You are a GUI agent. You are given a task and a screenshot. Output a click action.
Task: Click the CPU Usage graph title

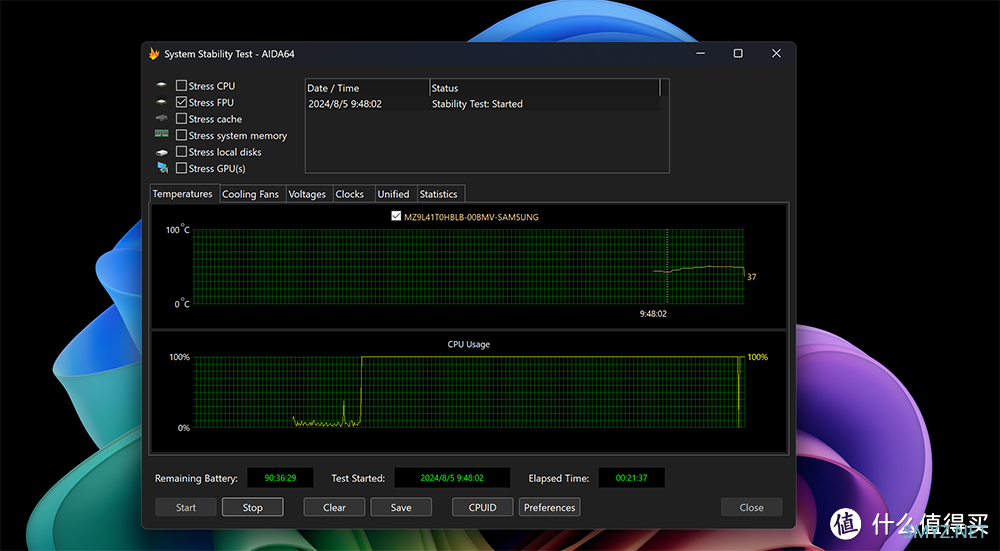point(469,344)
